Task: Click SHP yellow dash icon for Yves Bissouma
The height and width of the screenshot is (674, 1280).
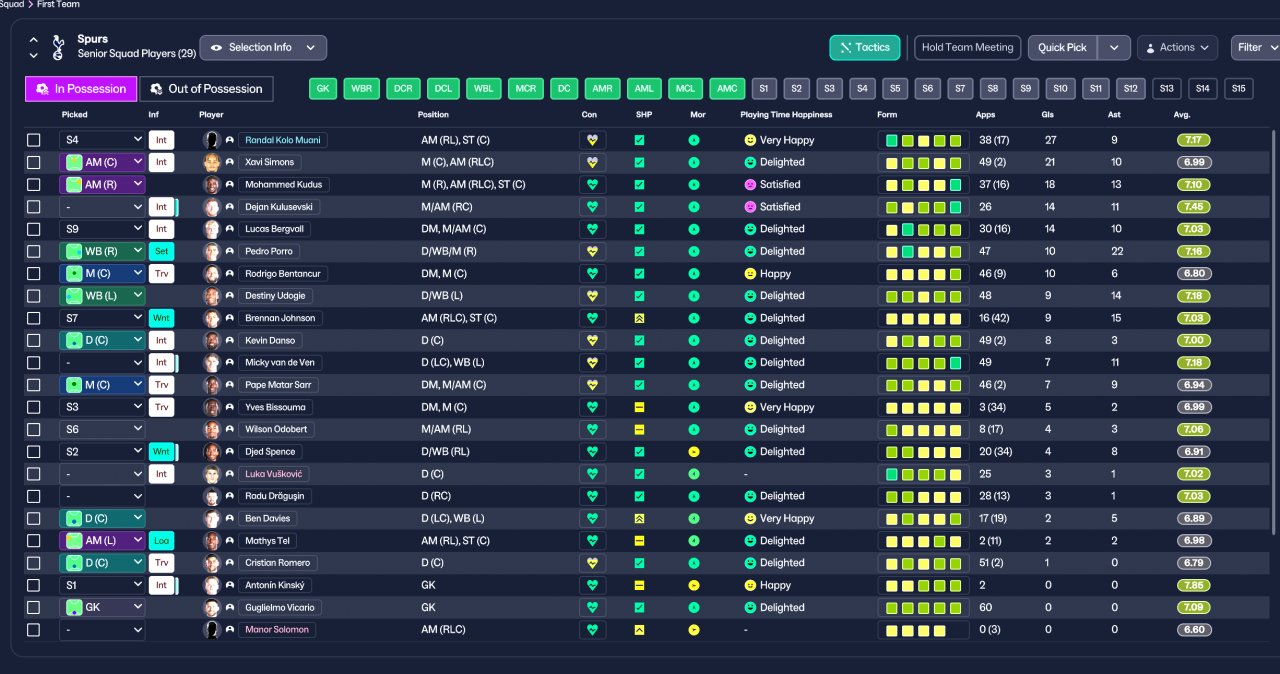Action: click(x=639, y=407)
